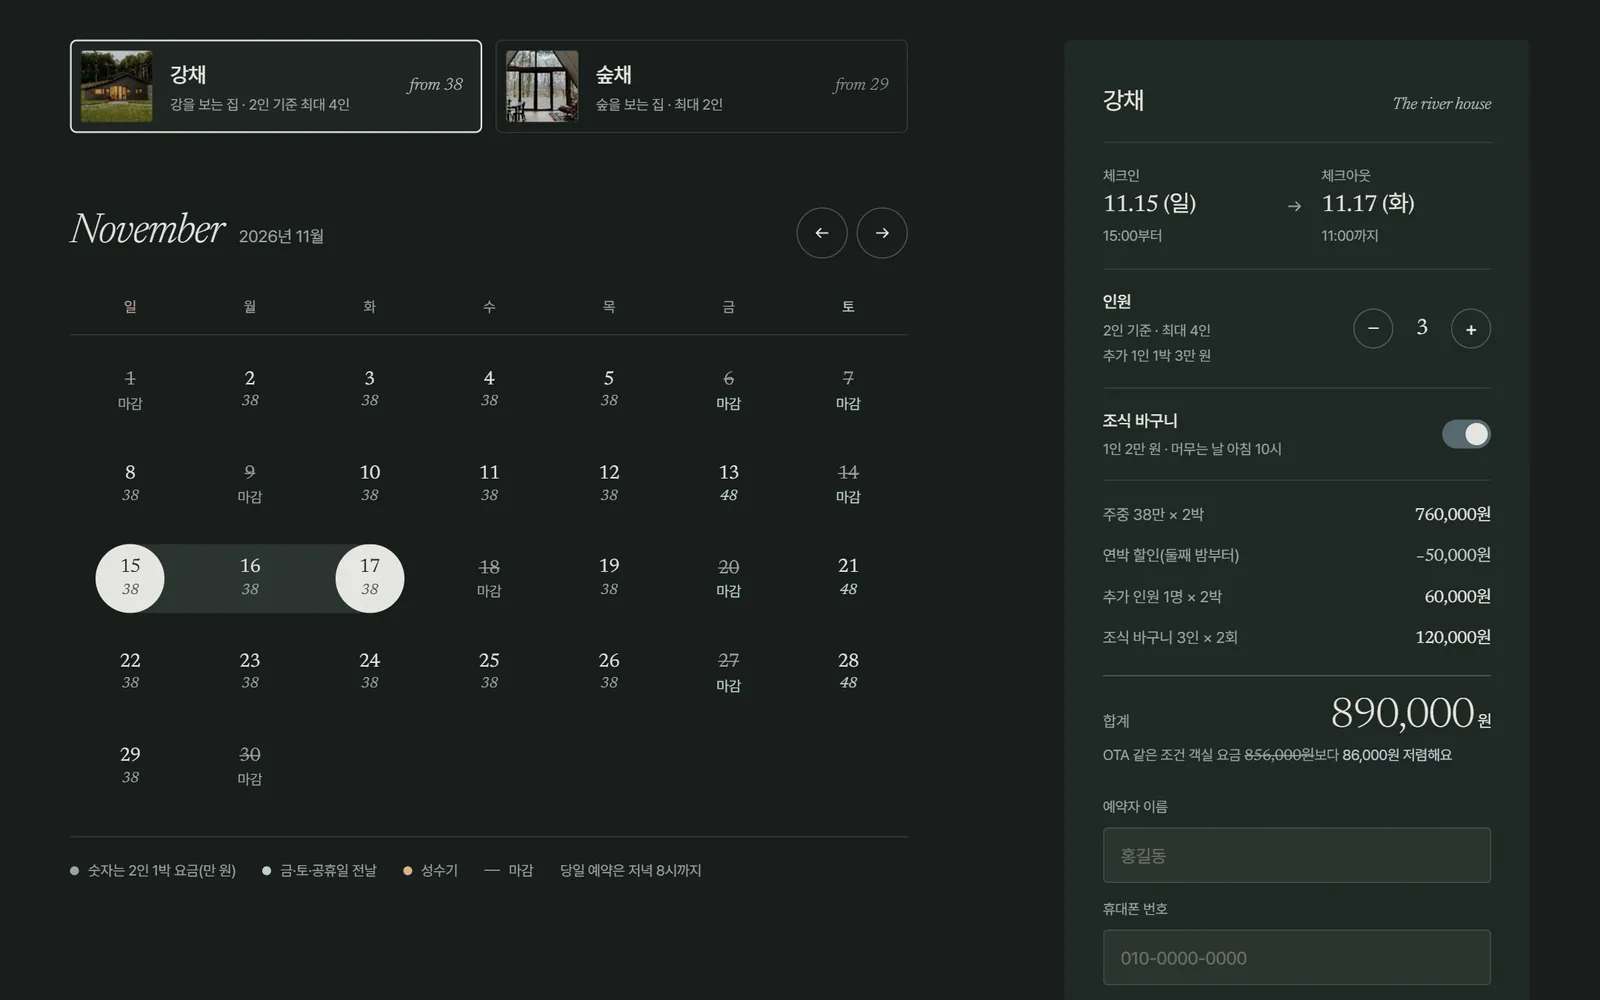The width and height of the screenshot is (1600, 1000).
Task: Pick November 24 in the calendar
Action: pos(370,671)
